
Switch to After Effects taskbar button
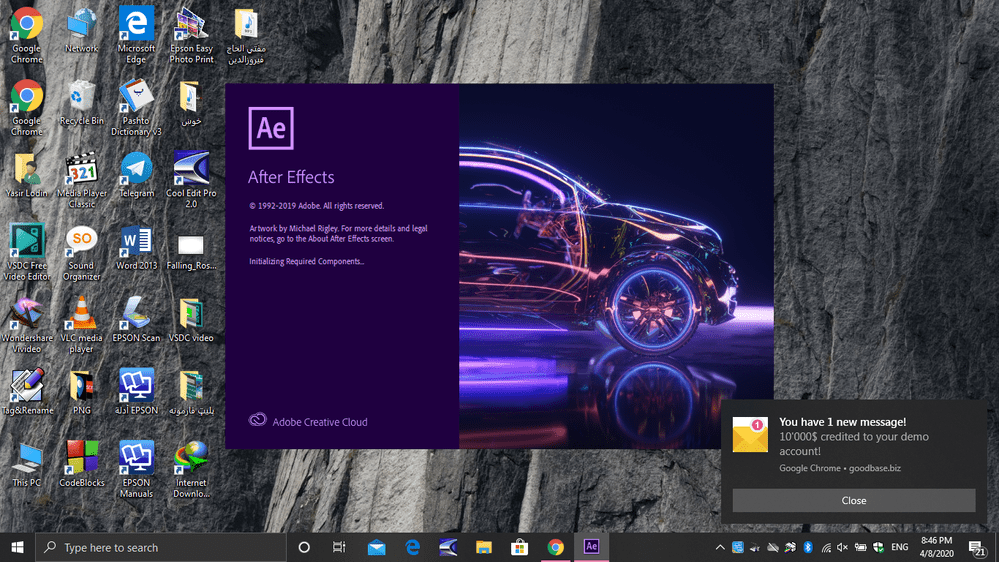pos(591,547)
